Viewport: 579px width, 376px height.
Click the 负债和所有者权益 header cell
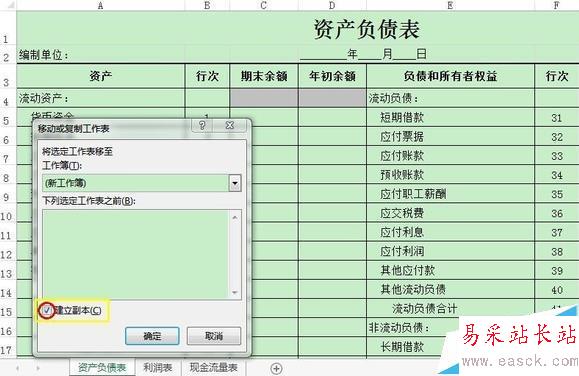pos(450,76)
